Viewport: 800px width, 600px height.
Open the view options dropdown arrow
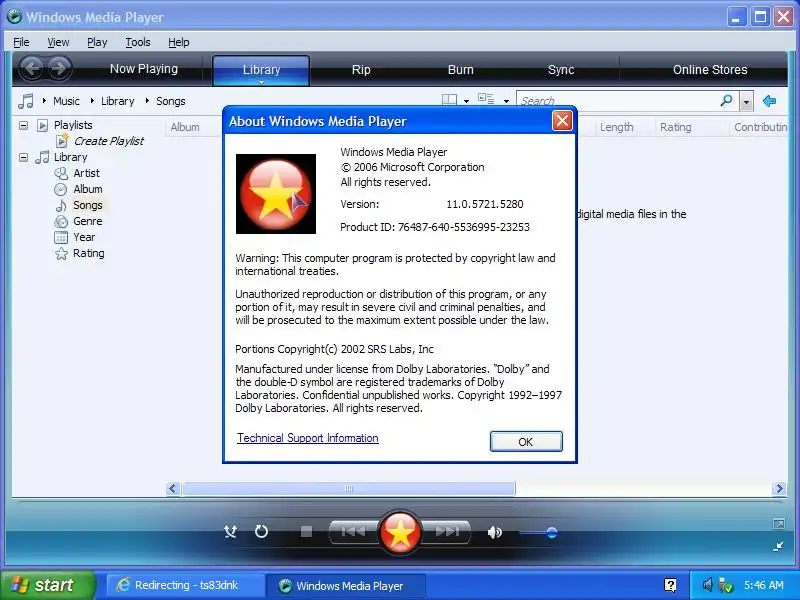coord(506,101)
